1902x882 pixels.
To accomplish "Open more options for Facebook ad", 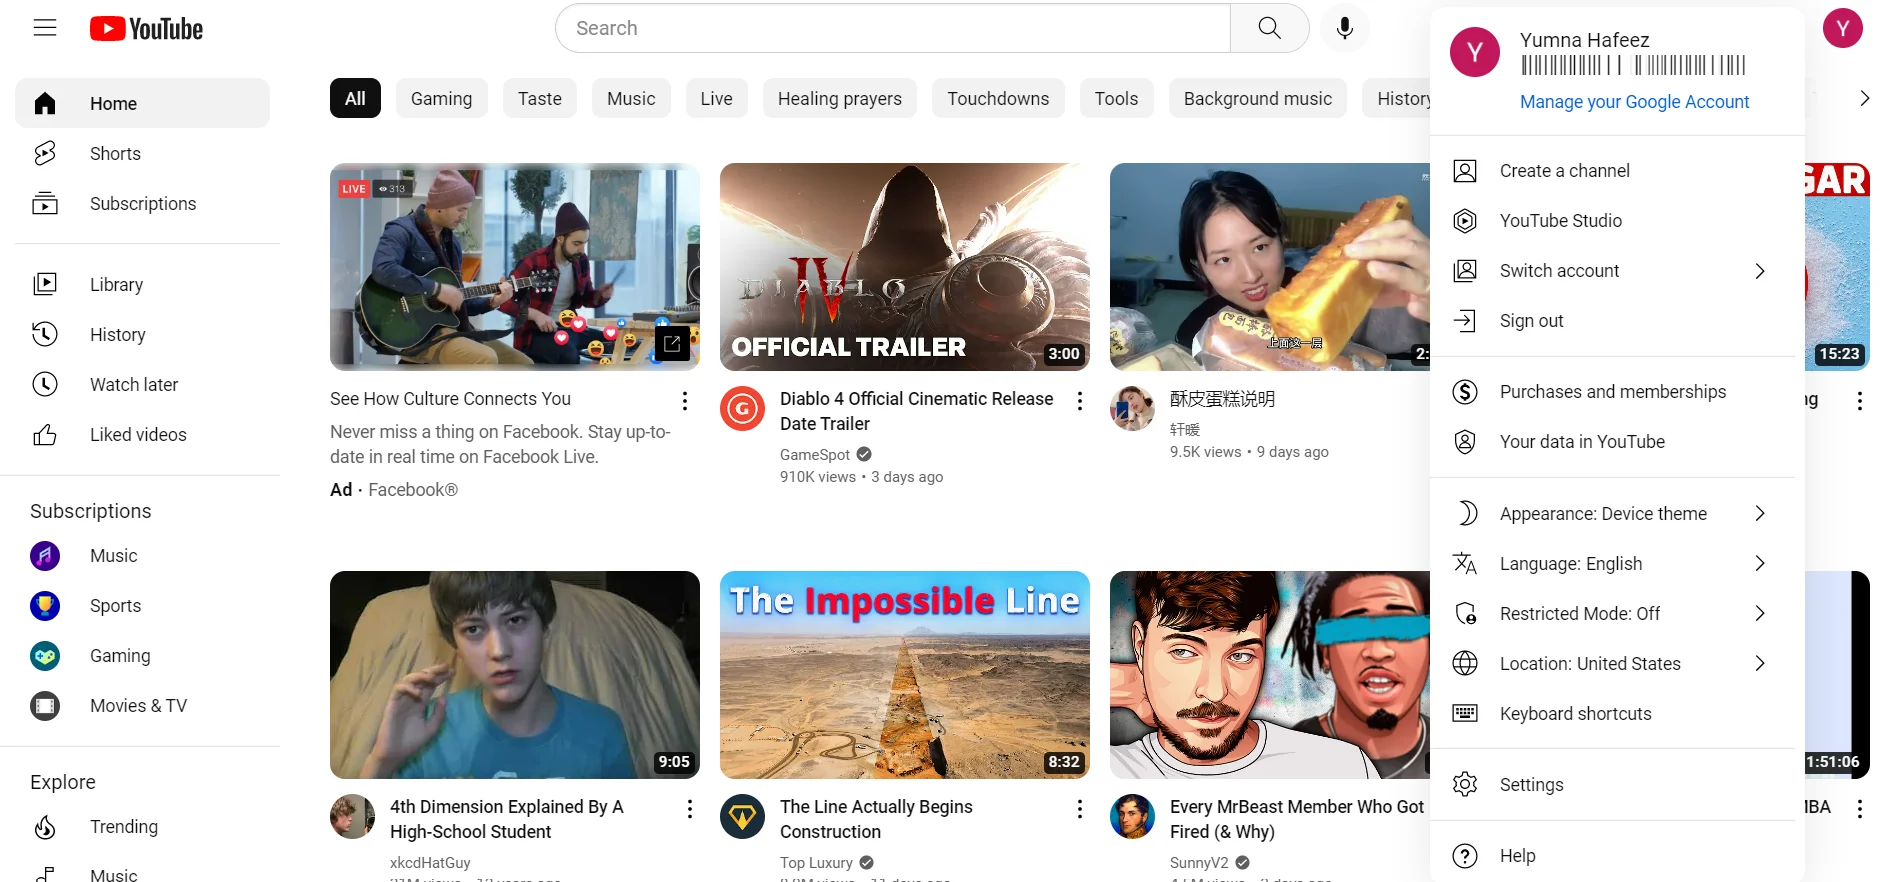I will click(684, 401).
